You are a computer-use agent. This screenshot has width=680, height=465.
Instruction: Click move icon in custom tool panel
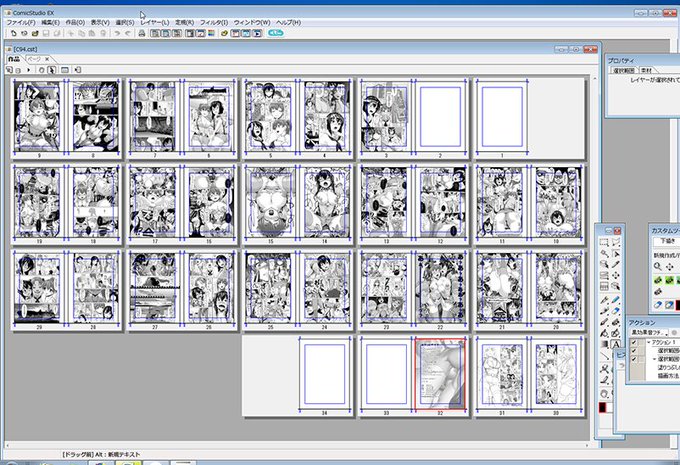670,267
